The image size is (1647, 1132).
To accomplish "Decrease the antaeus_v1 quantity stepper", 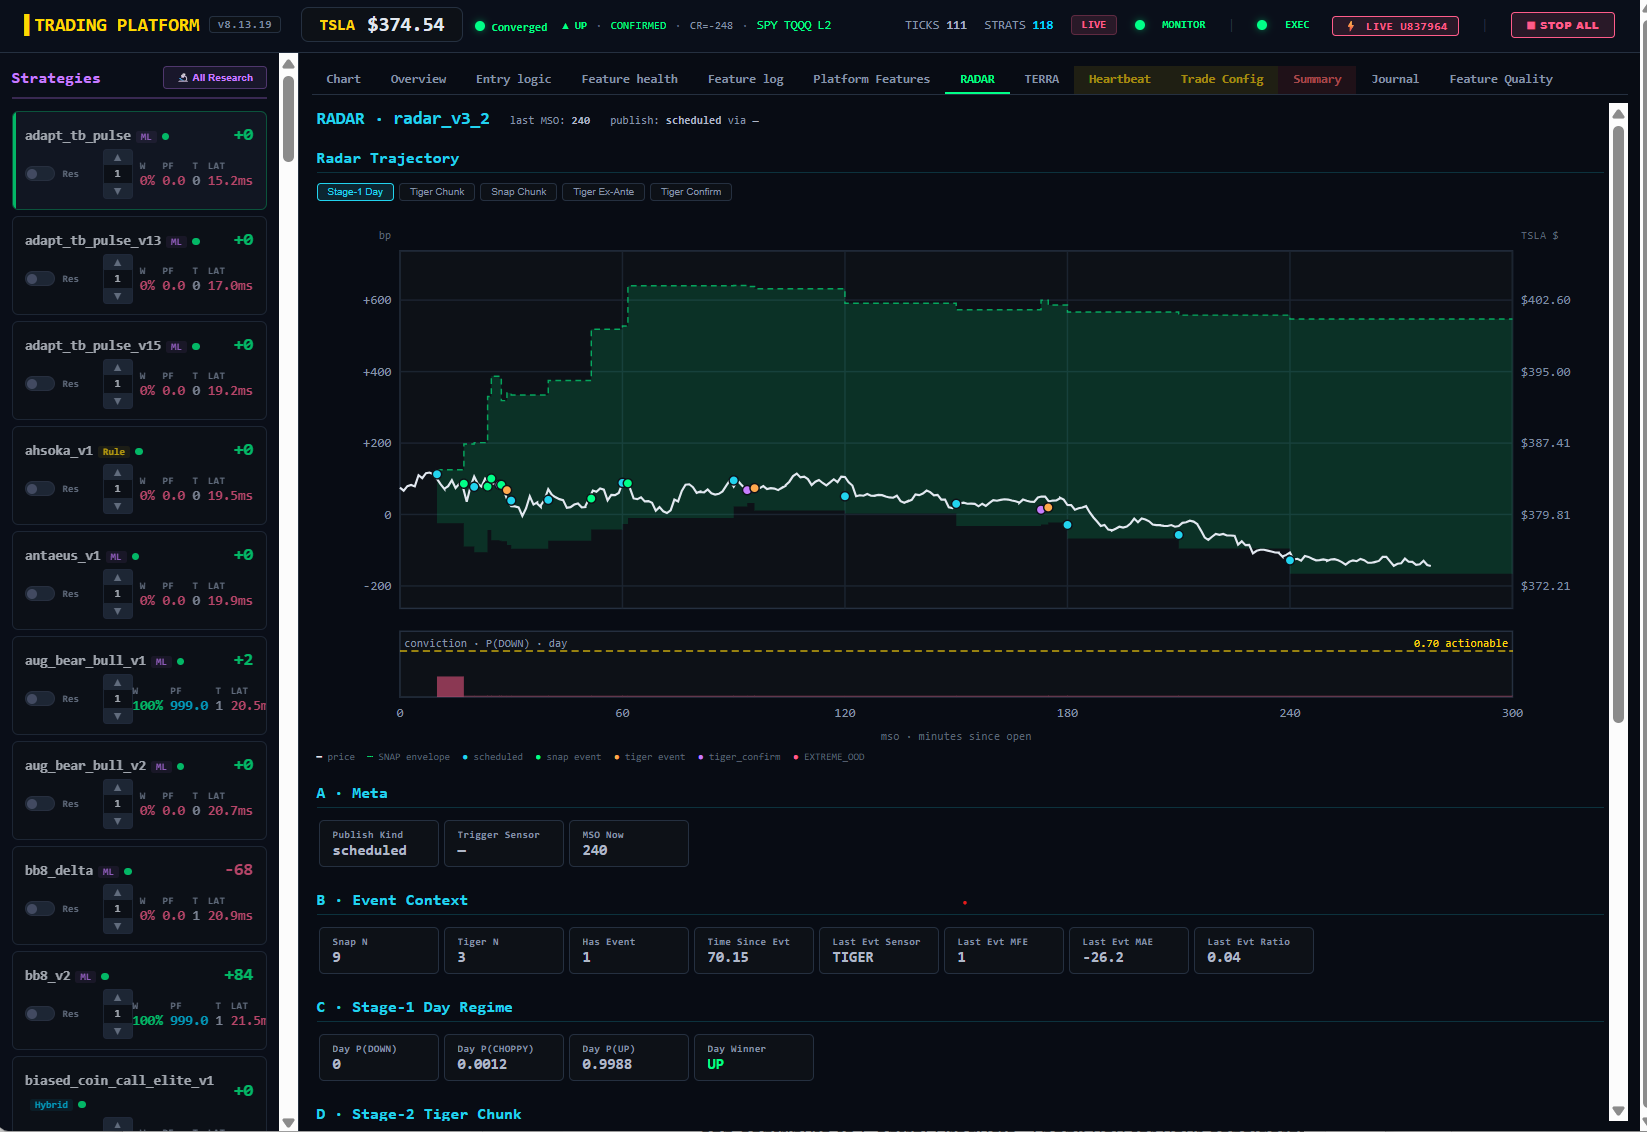I will (117, 612).
